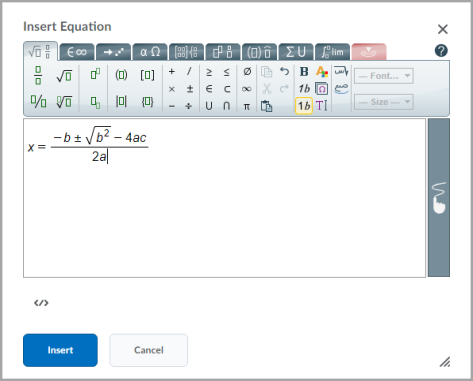
Task: Toggle the highlighted auto-italic 1b button
Action: click(304, 106)
